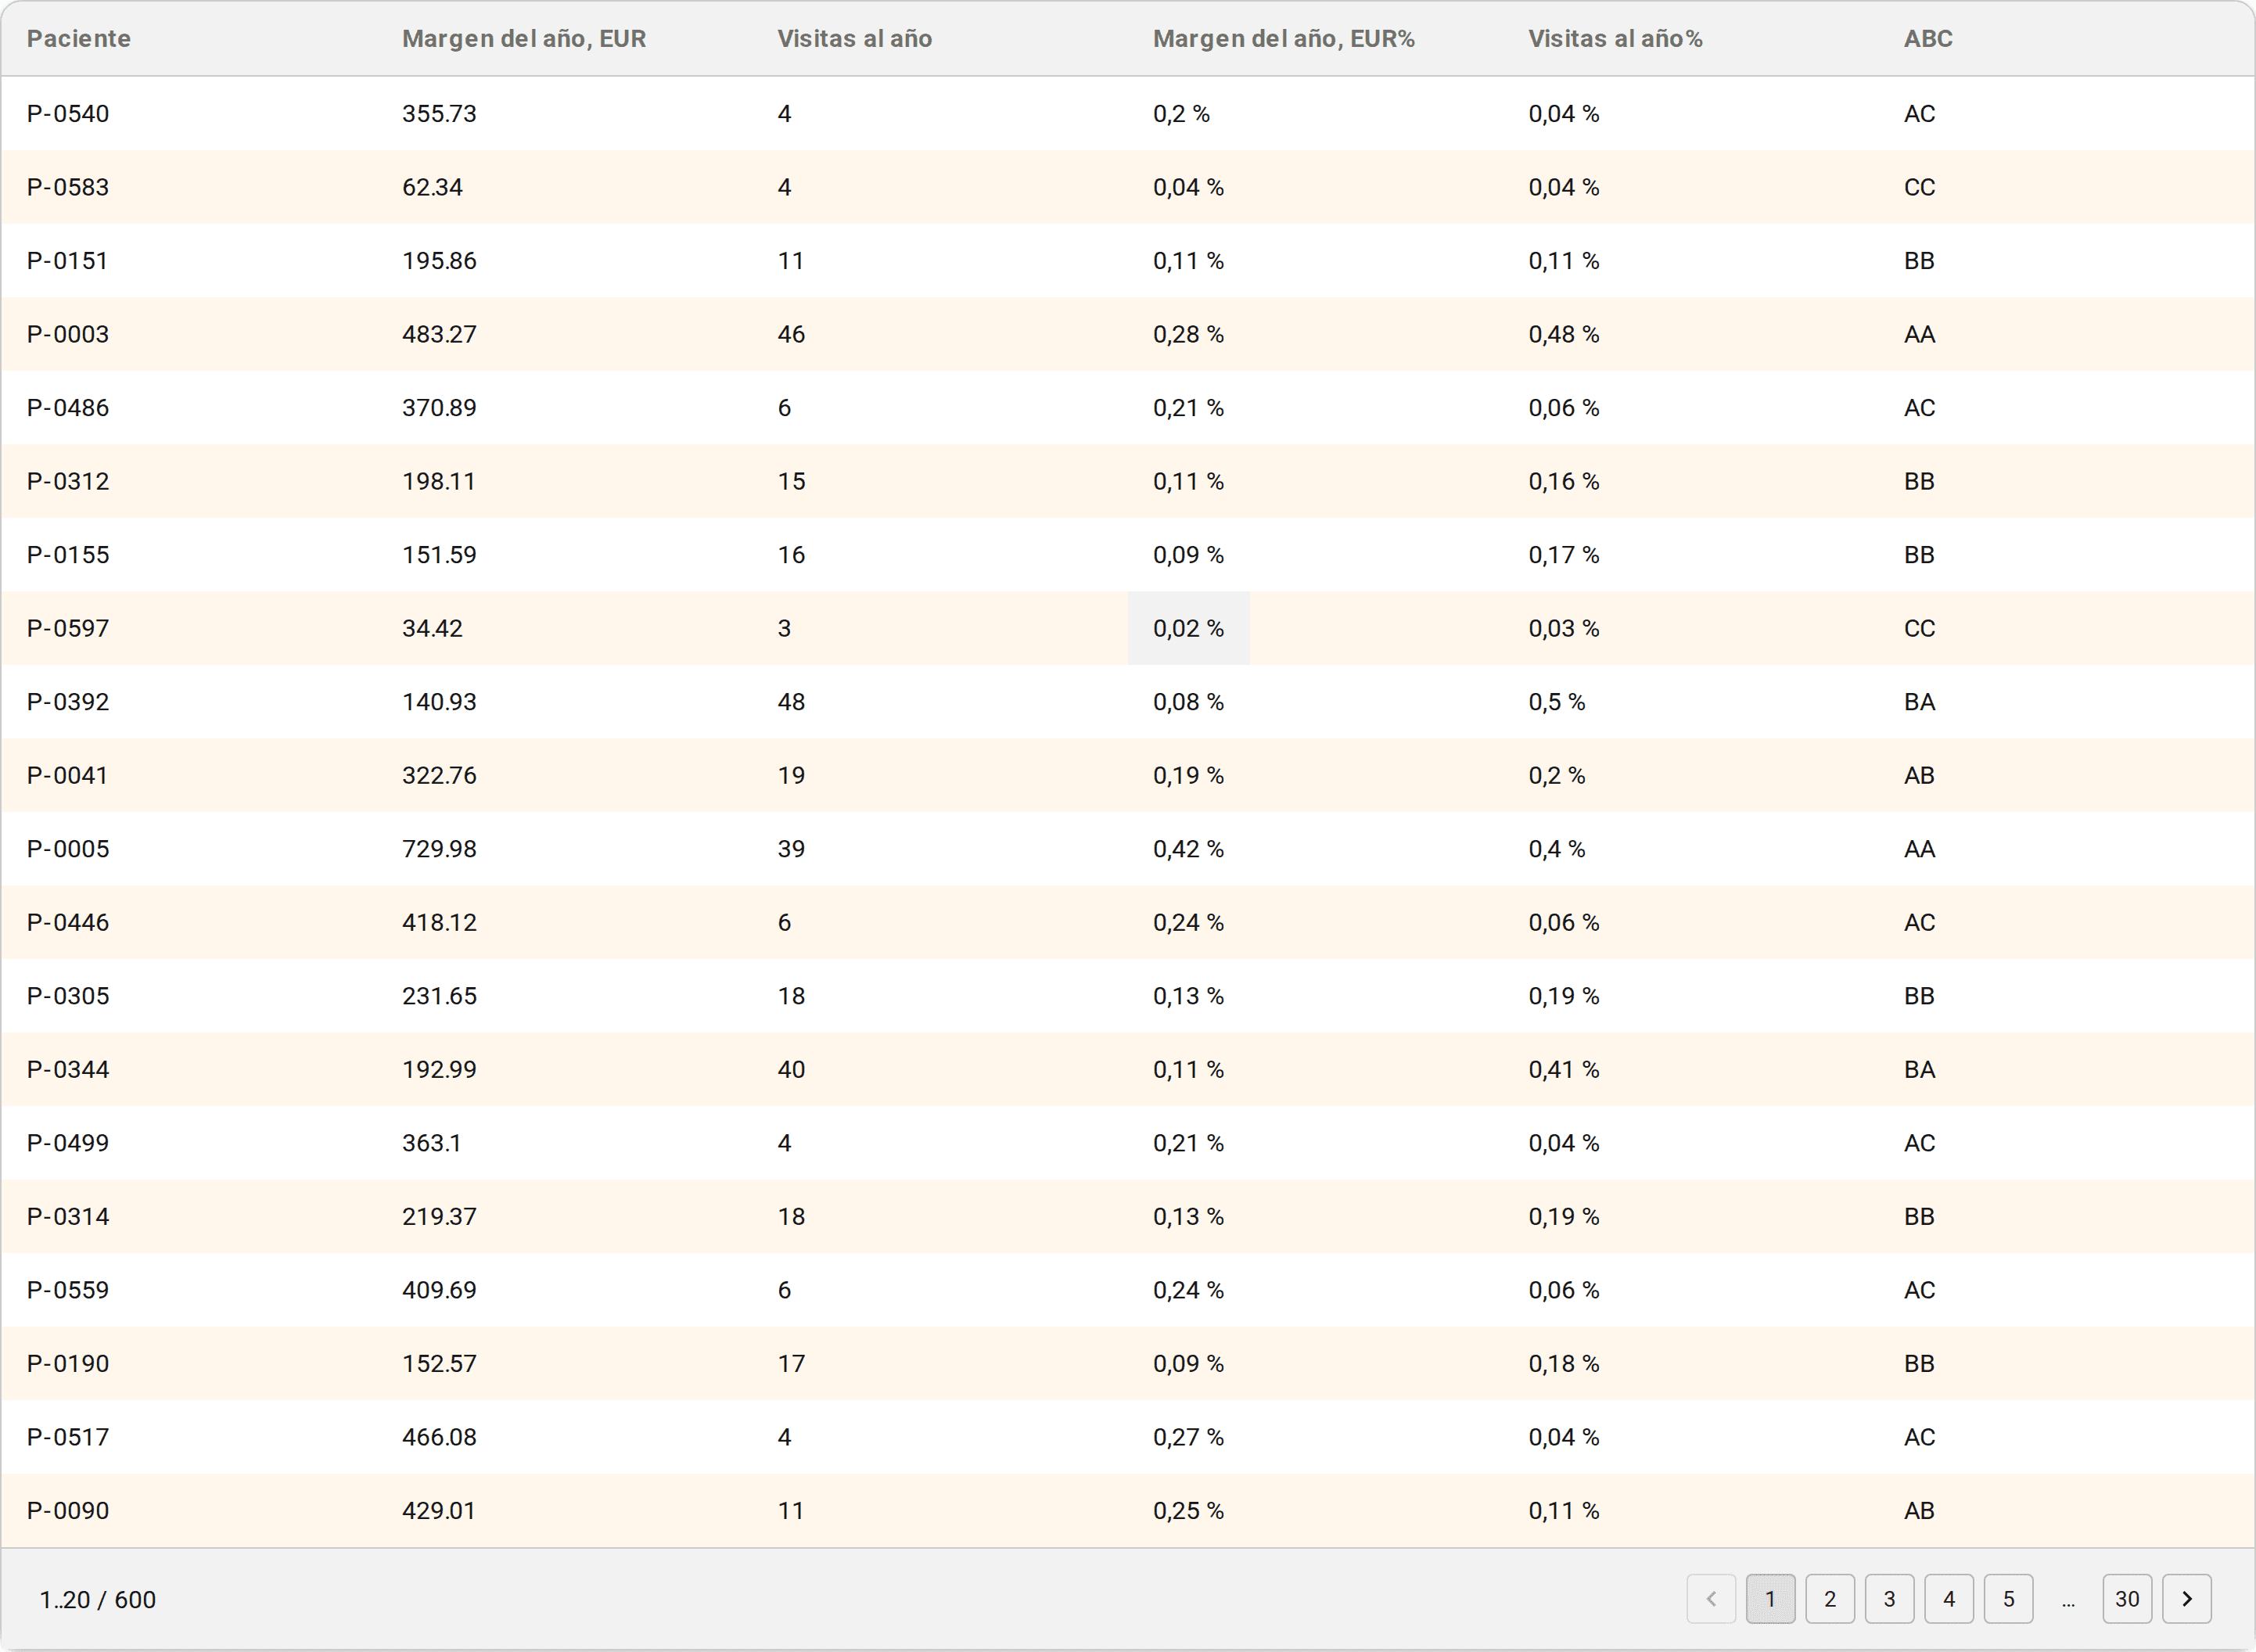This screenshot has height=1652, width=2256.
Task: Select current page 1 button
Action: click(x=1770, y=1599)
